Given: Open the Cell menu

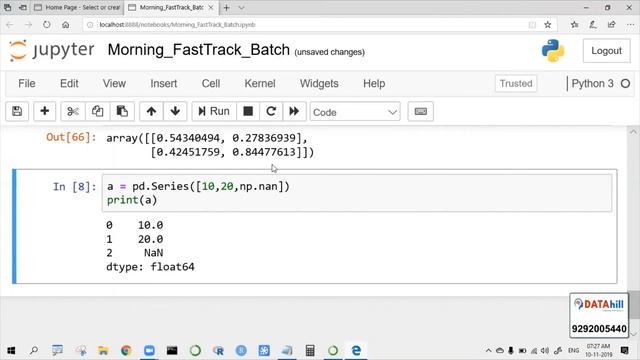Looking at the screenshot, I should pos(211,84).
